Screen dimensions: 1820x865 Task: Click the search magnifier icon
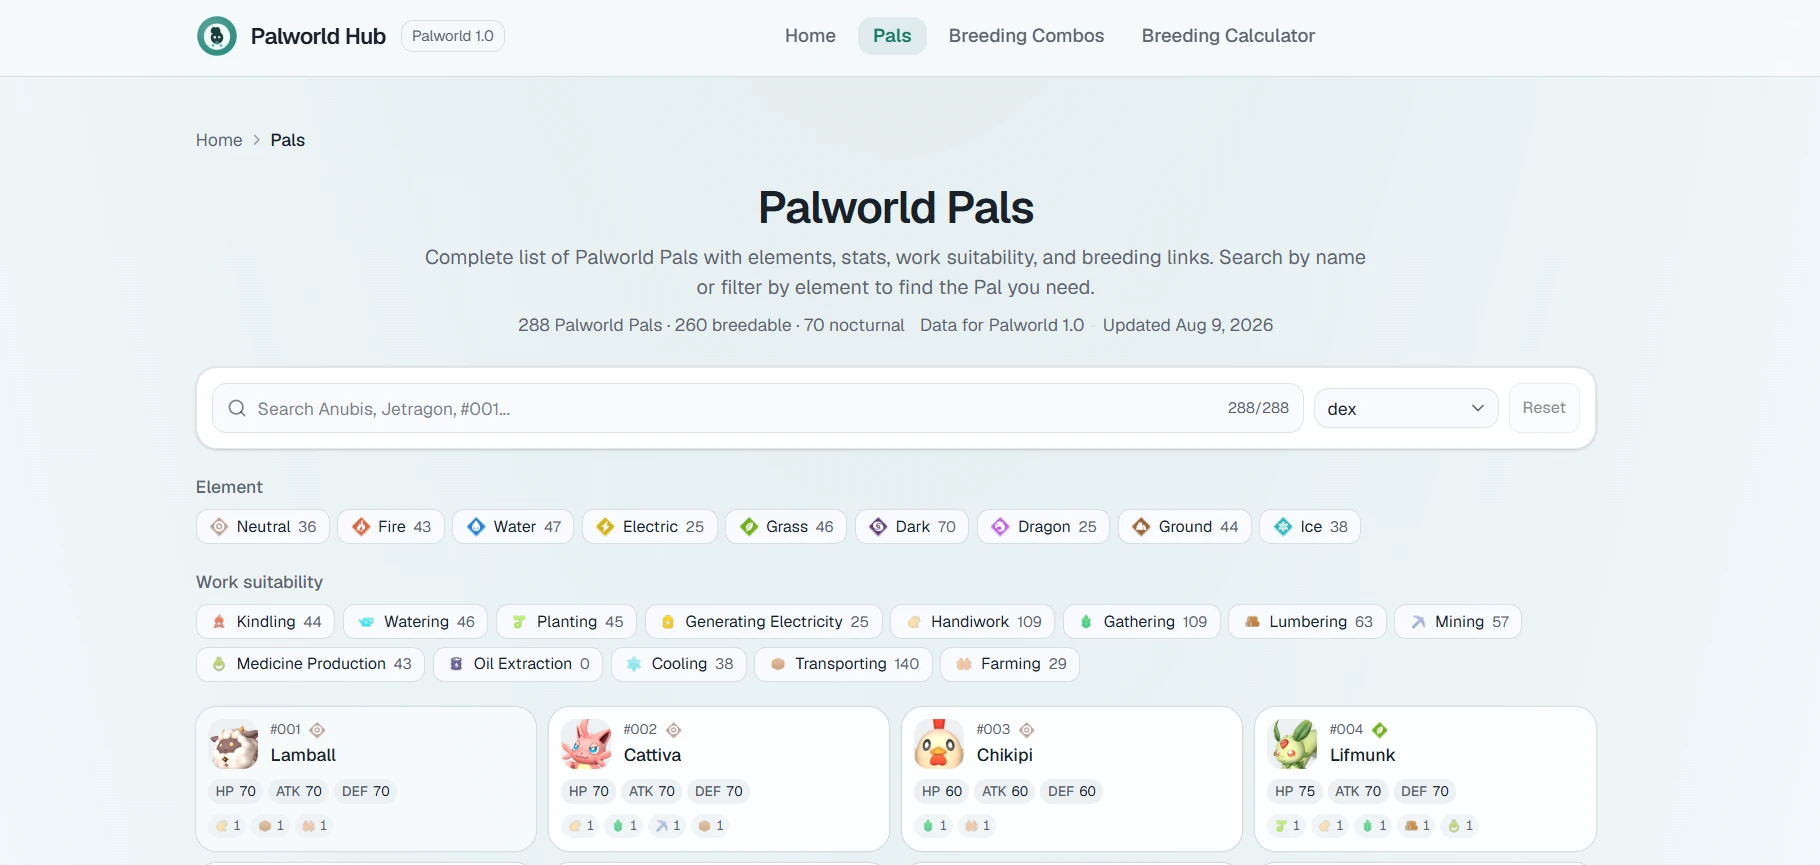point(237,408)
